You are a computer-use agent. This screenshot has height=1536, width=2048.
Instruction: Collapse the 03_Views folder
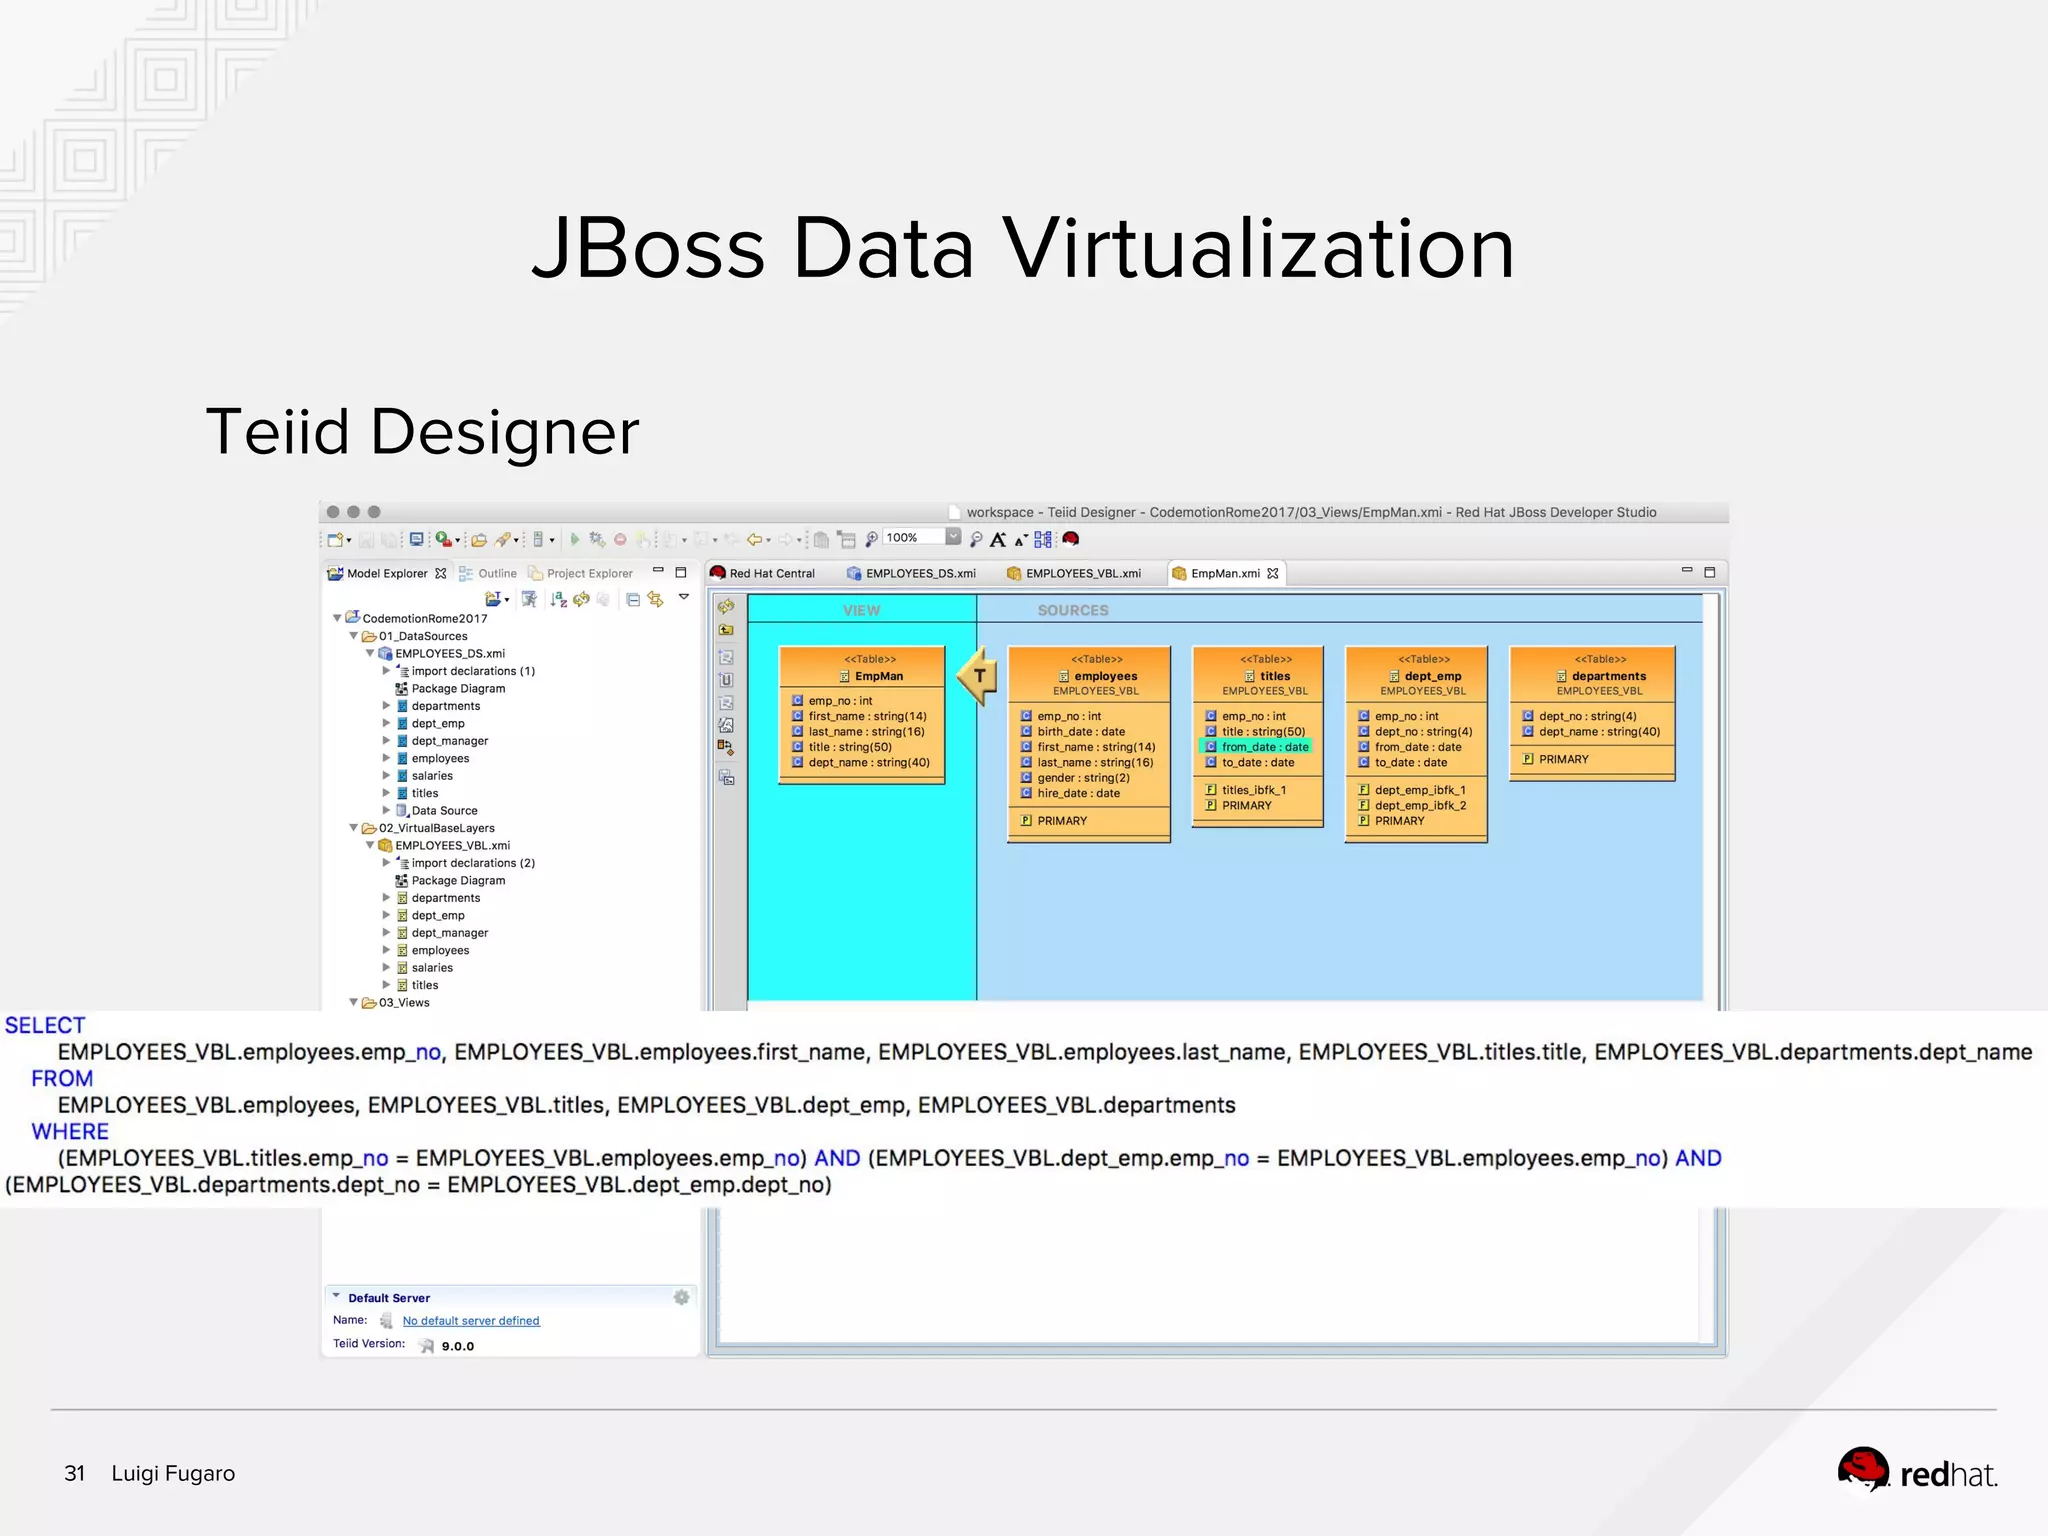click(353, 1002)
